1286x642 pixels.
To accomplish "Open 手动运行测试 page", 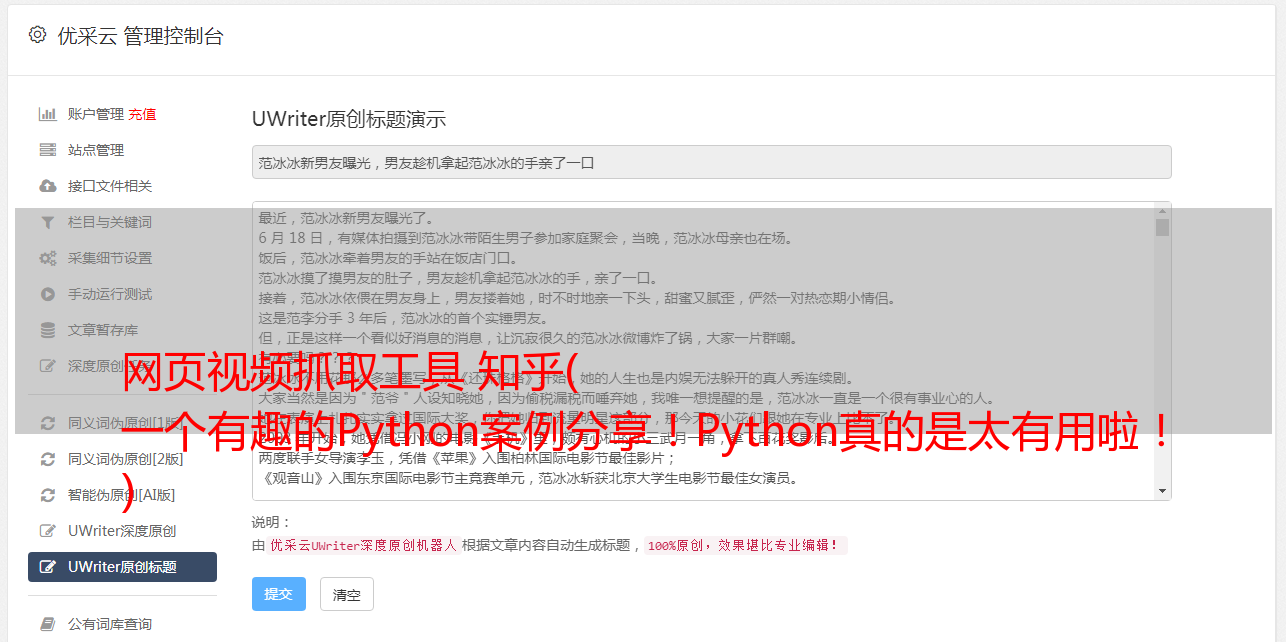I will (110, 294).
